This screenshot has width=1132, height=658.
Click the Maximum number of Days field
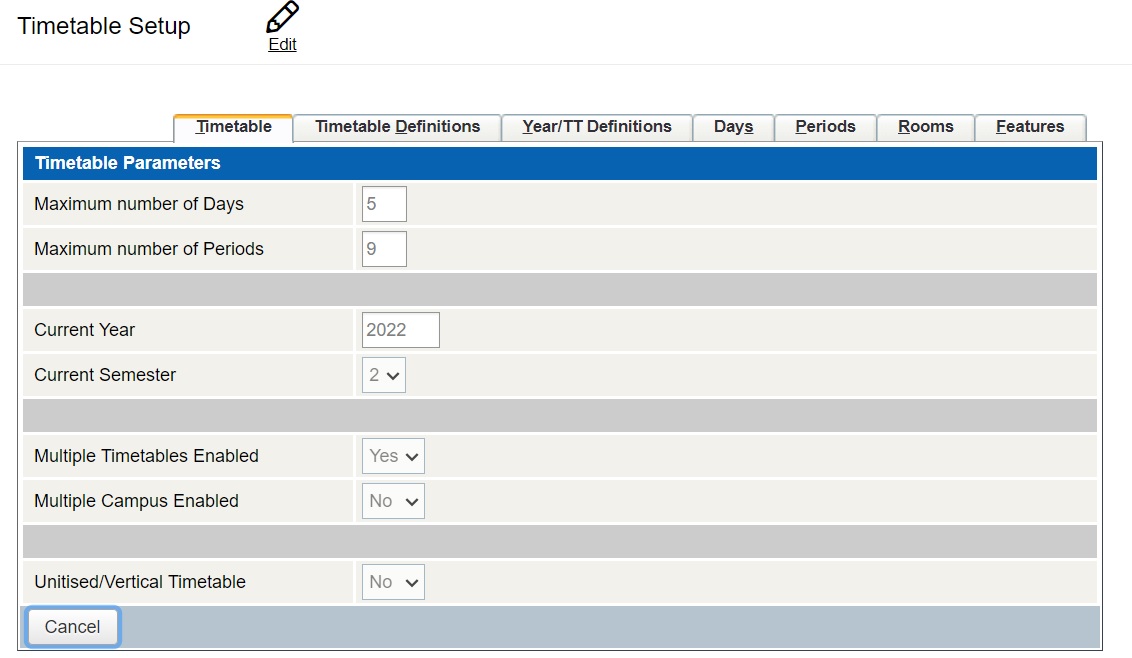click(x=384, y=203)
